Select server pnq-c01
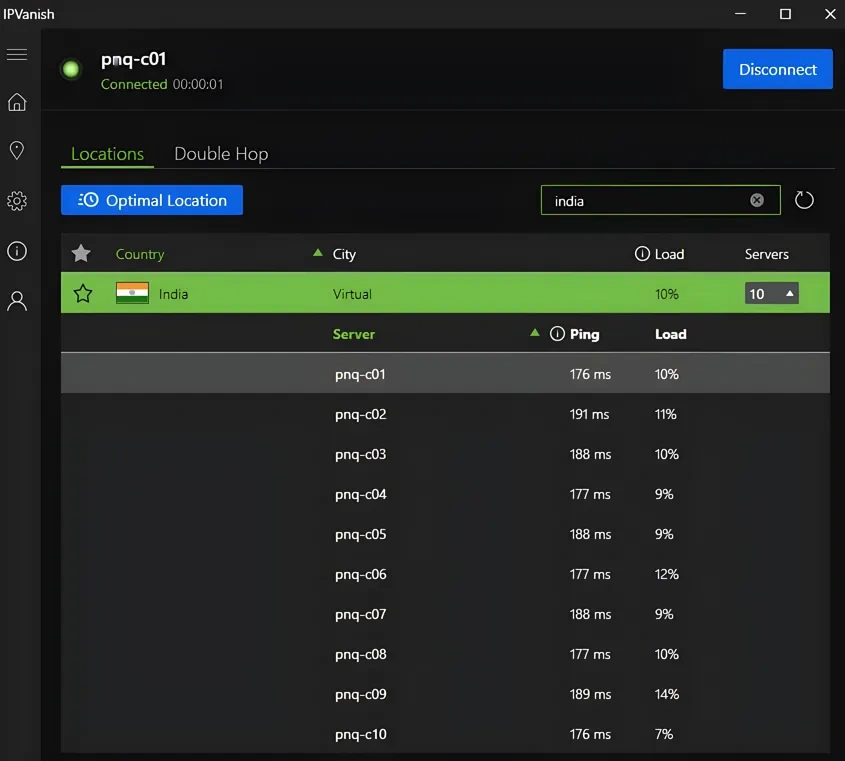 (x=445, y=373)
